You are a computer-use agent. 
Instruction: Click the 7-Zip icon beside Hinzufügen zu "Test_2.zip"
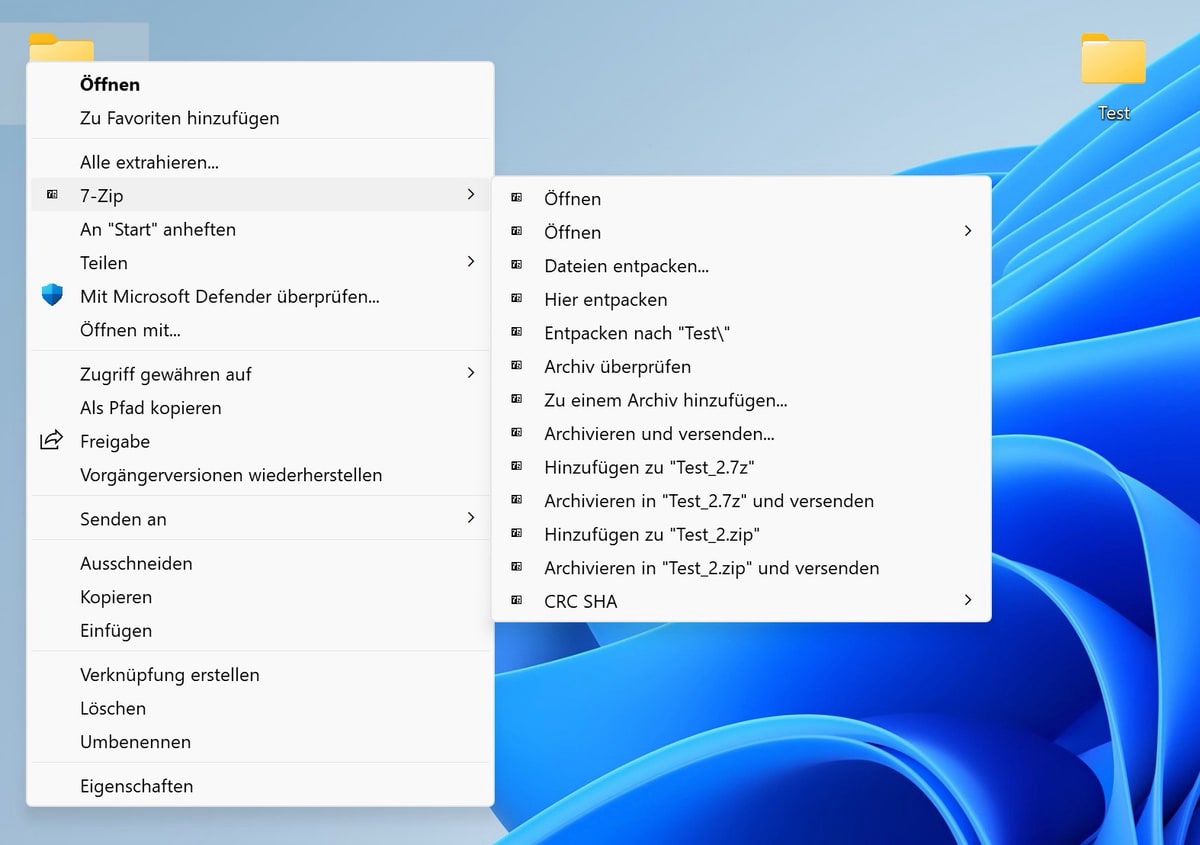(x=516, y=534)
